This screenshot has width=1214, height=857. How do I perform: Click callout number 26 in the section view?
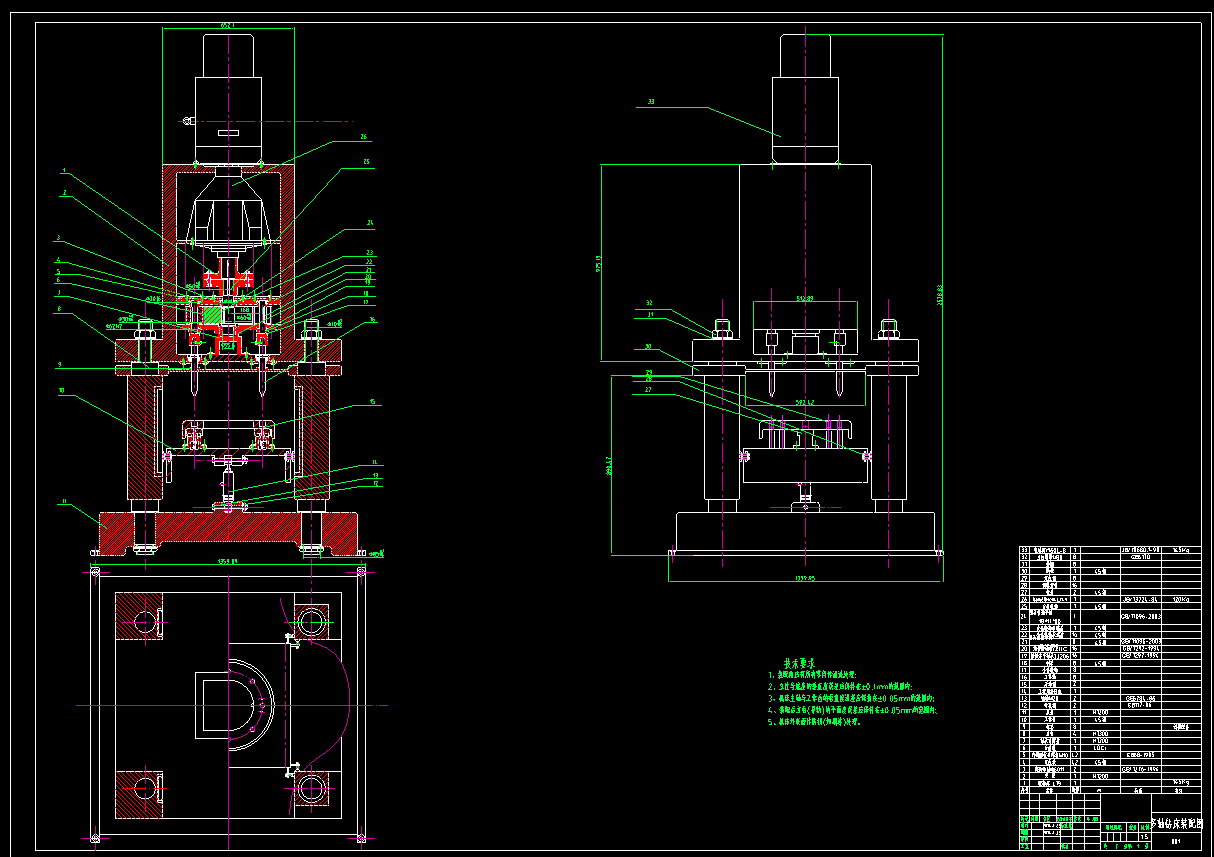[x=364, y=137]
